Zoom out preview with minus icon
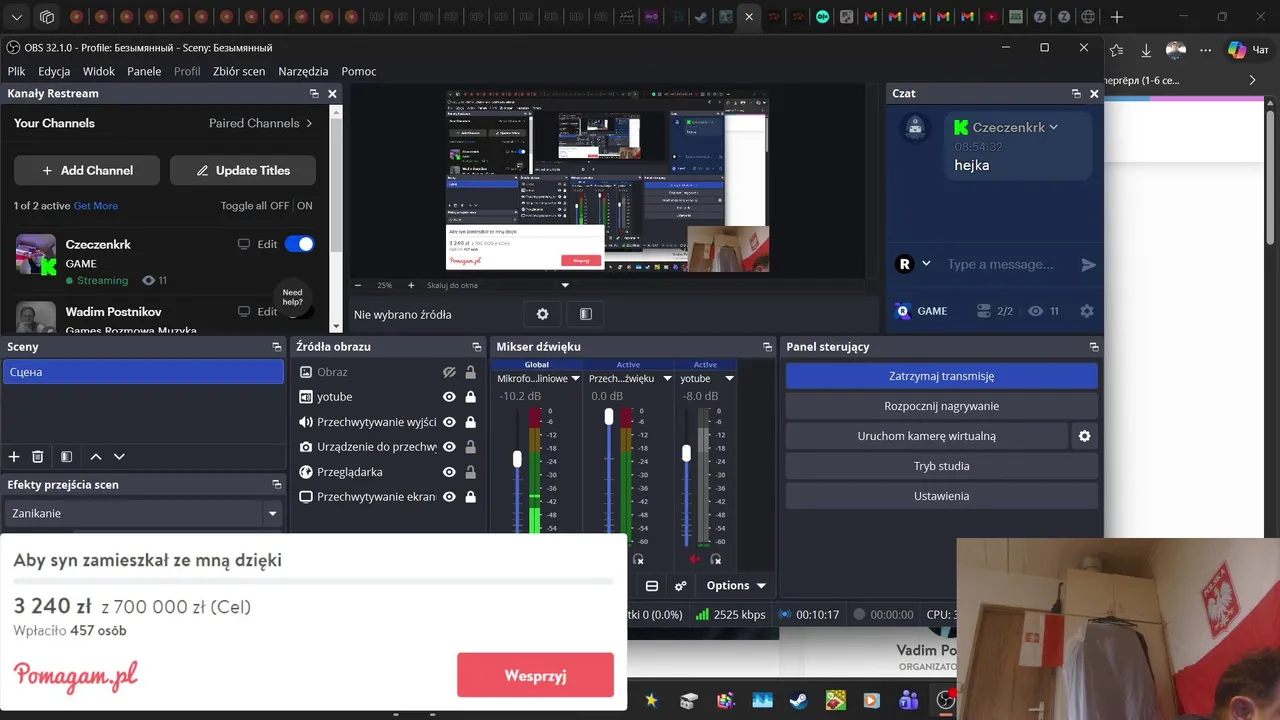This screenshot has width=1280, height=720. 358,285
